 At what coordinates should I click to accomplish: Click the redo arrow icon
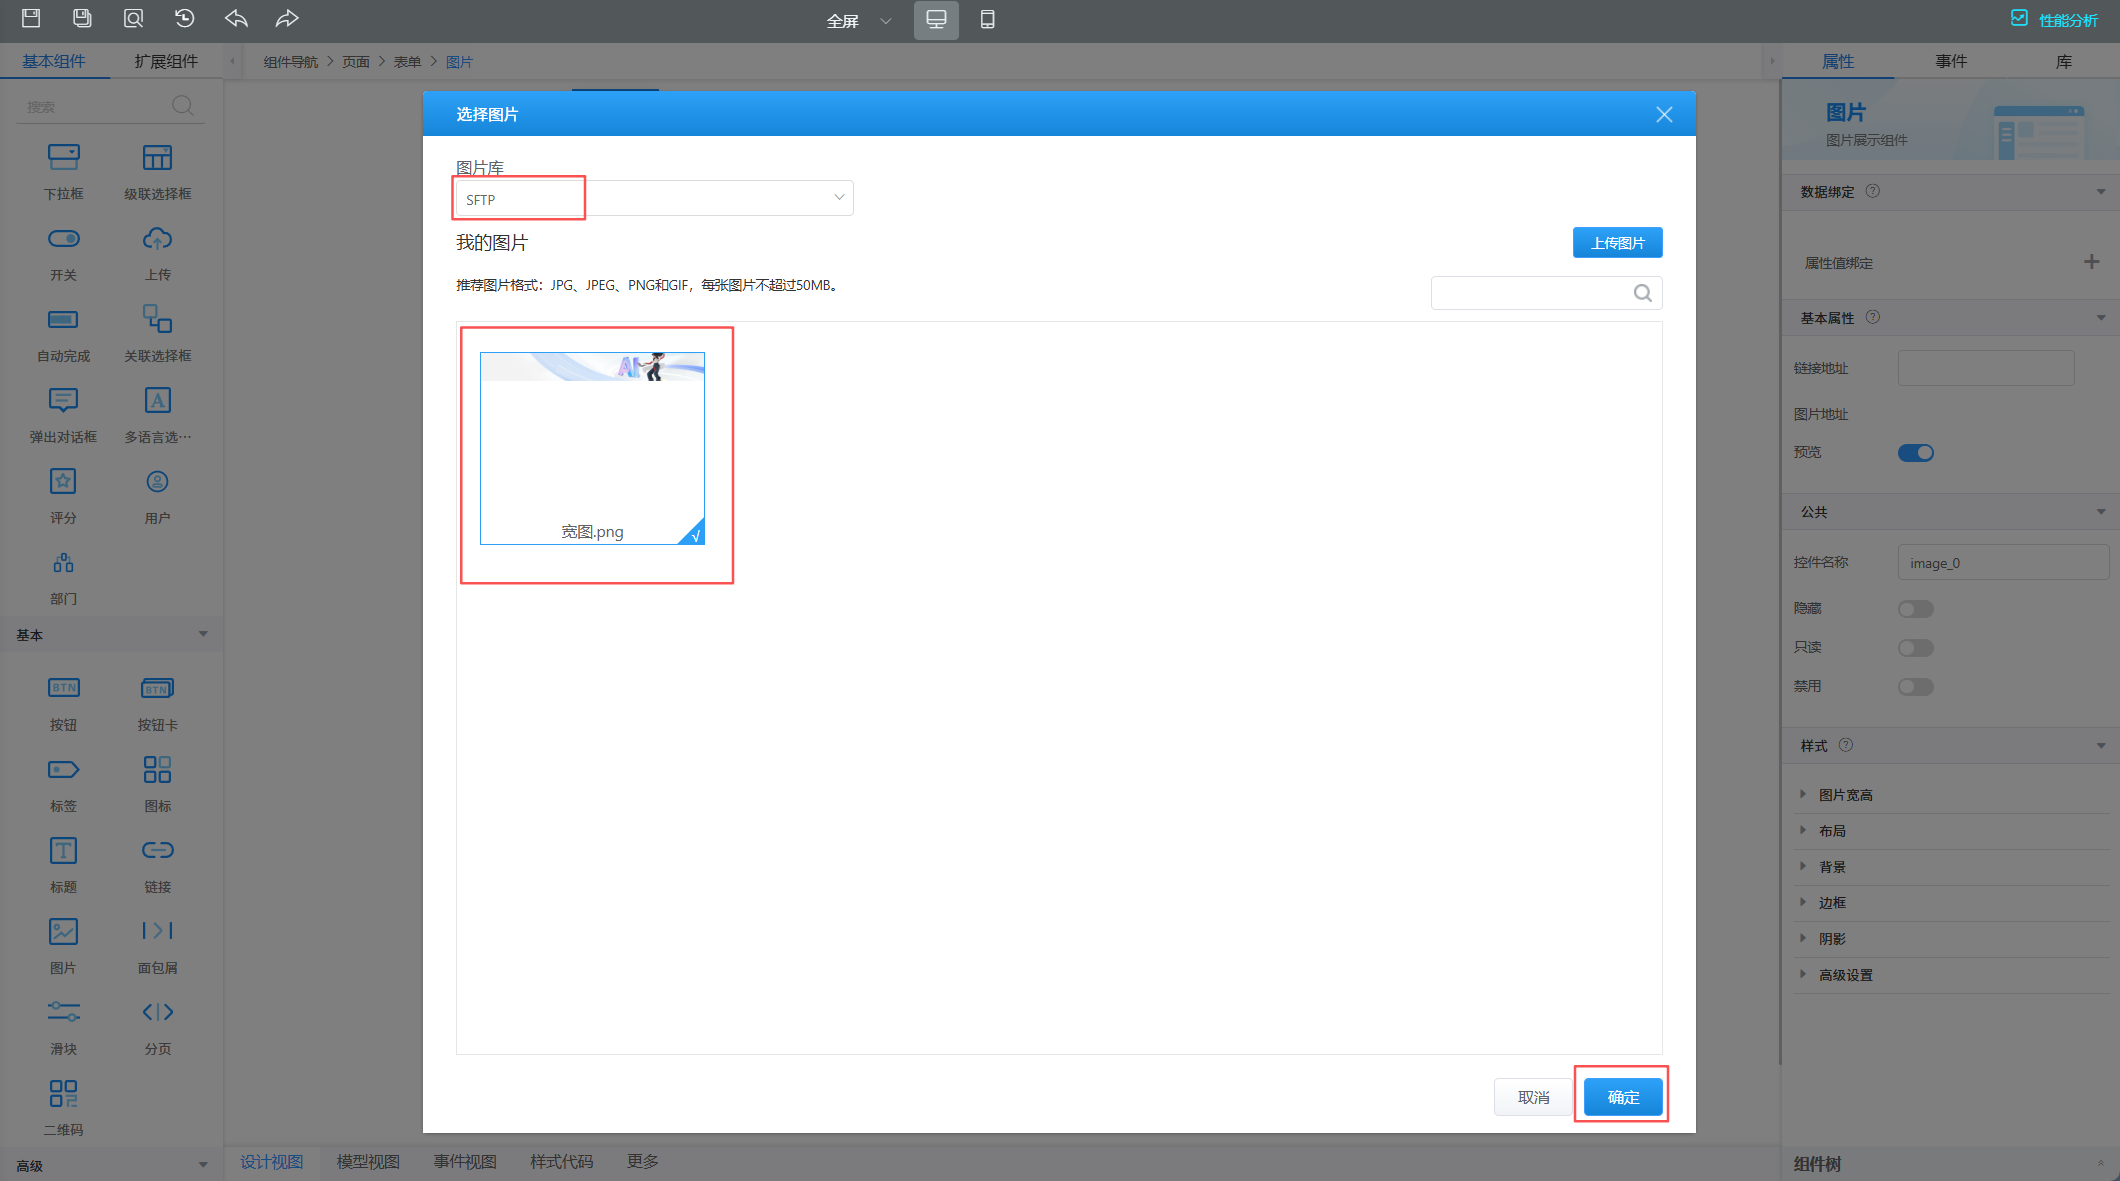click(287, 18)
